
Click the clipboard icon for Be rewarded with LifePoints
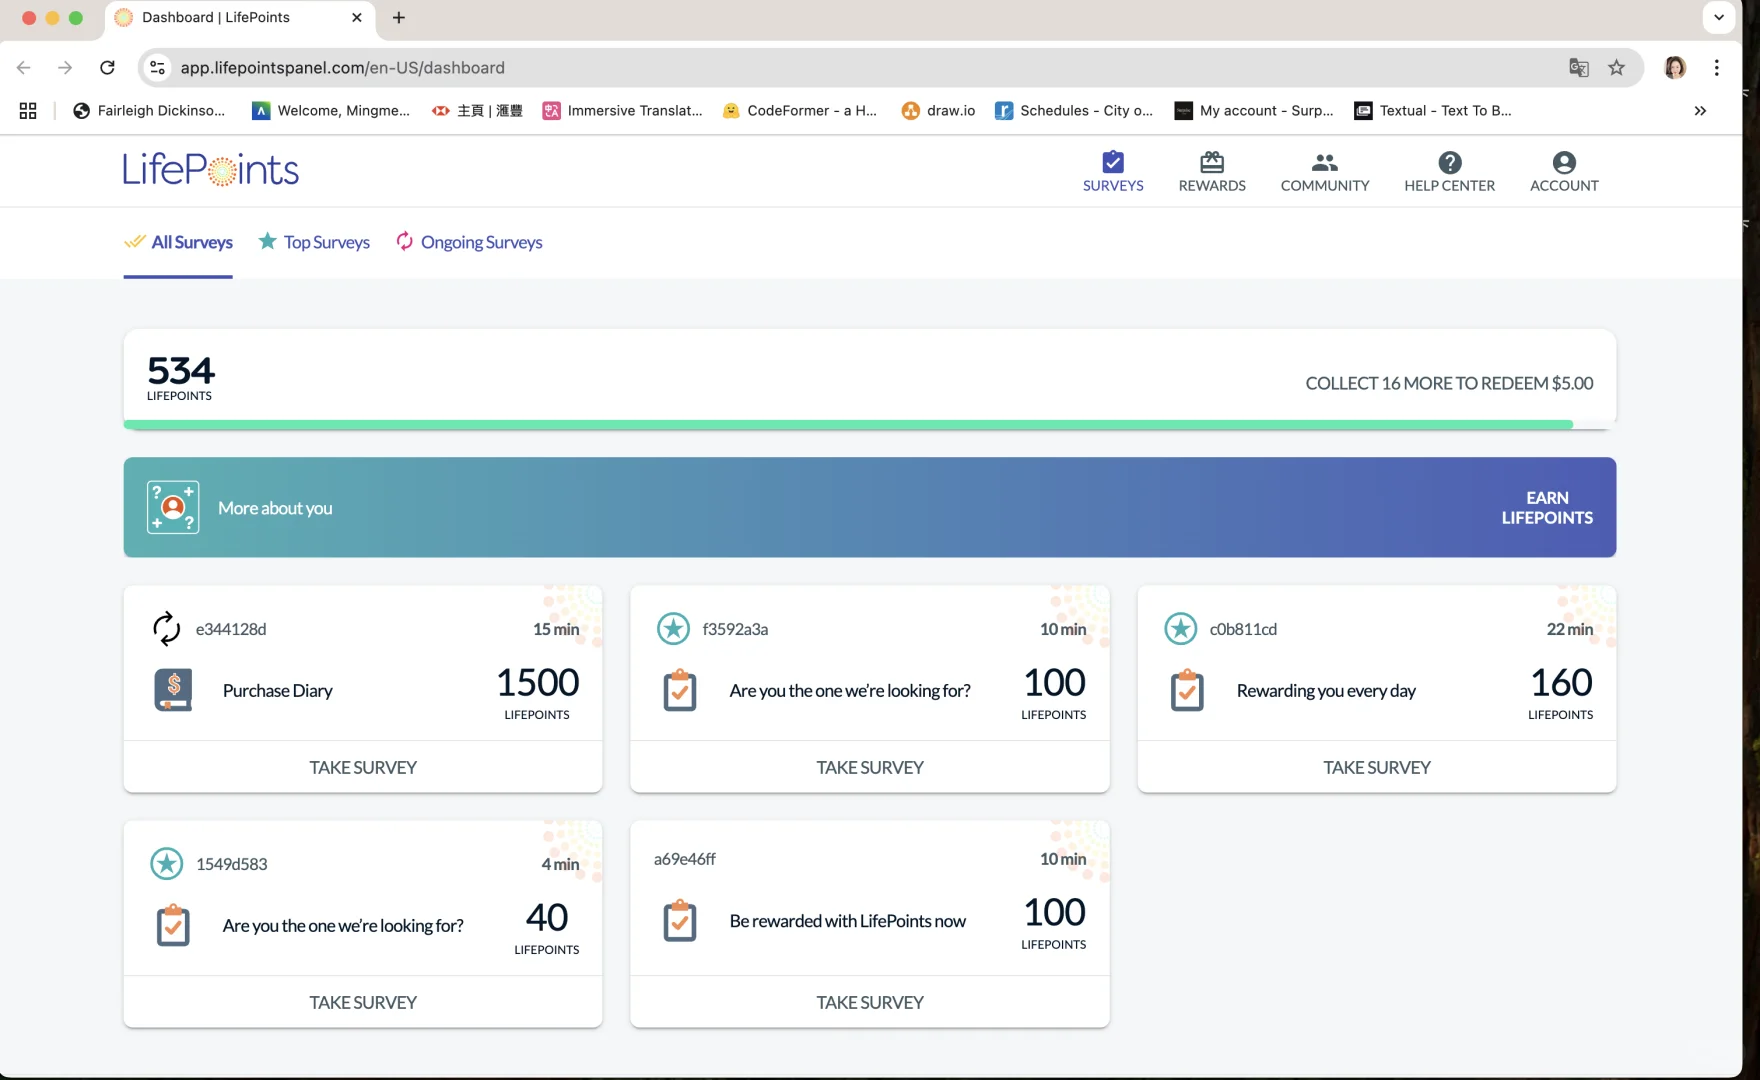pyautogui.click(x=680, y=920)
